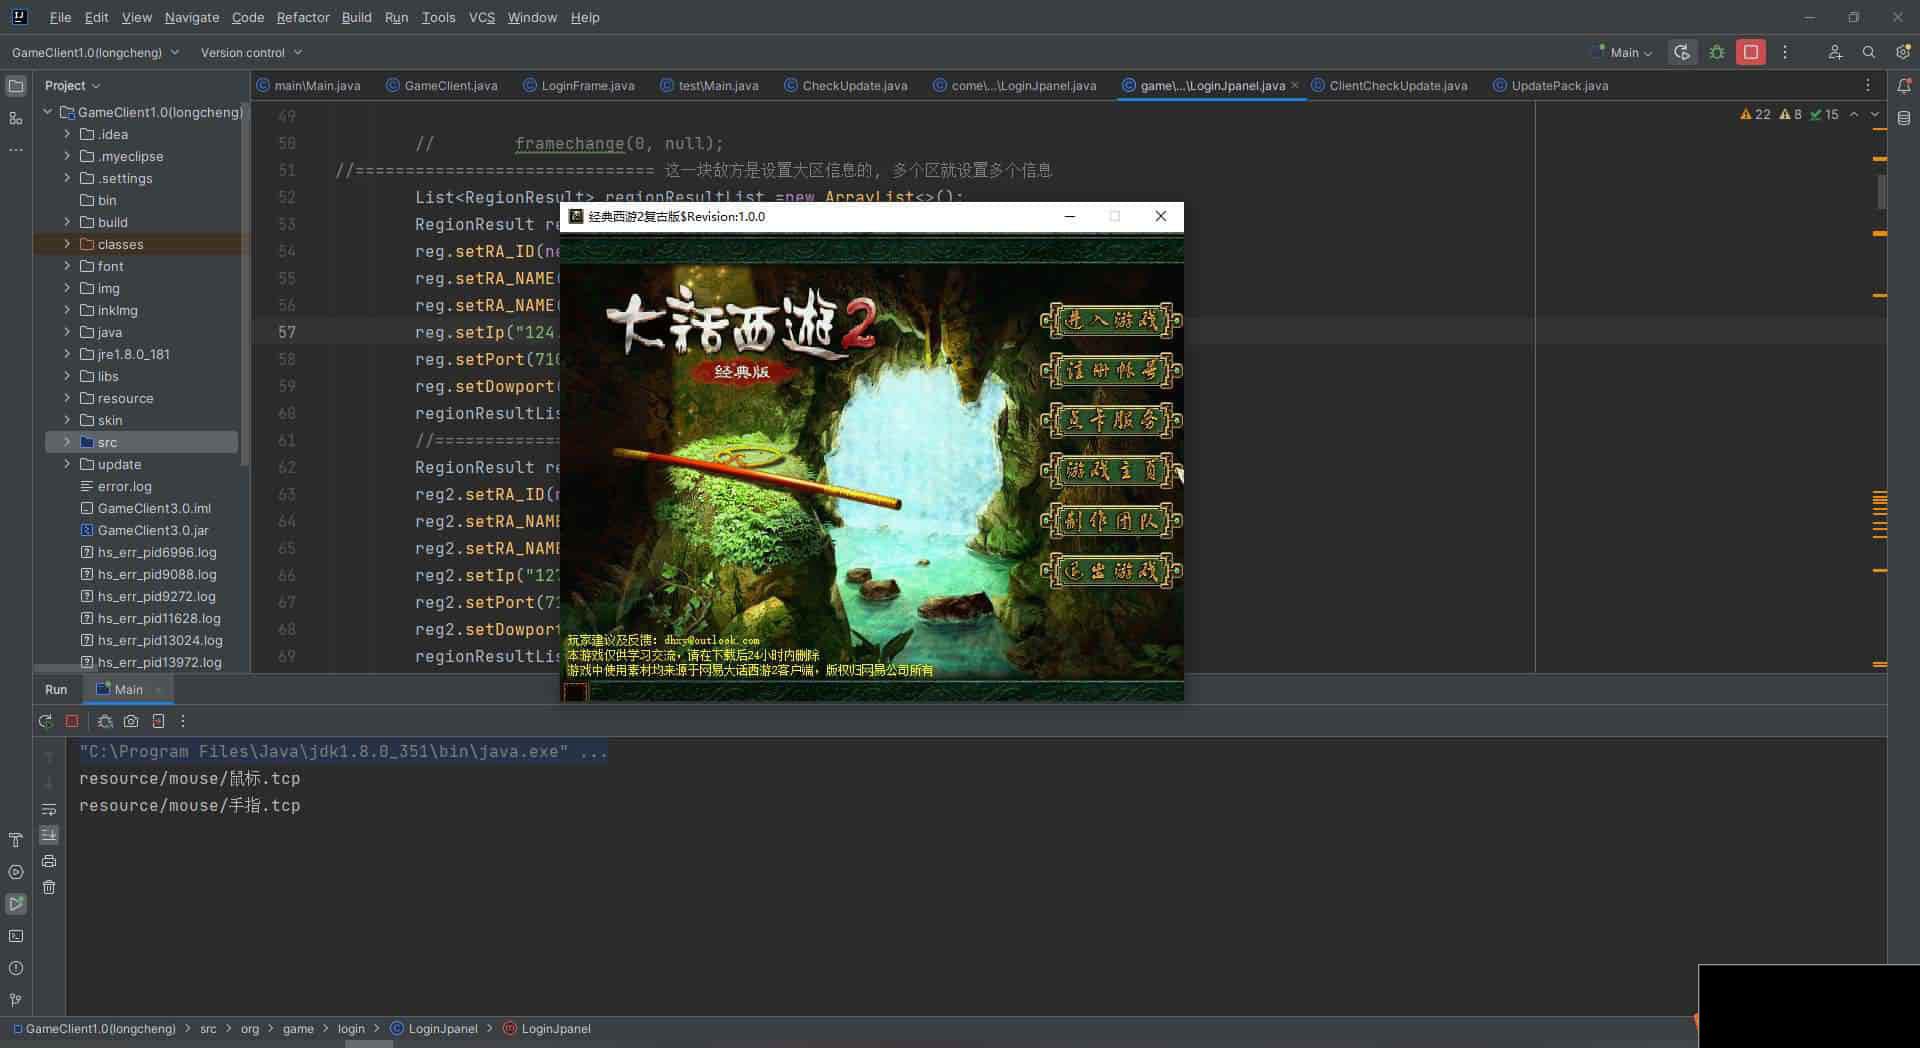Open the Database tool window
This screenshot has width=1920, height=1048.
[x=1904, y=118]
